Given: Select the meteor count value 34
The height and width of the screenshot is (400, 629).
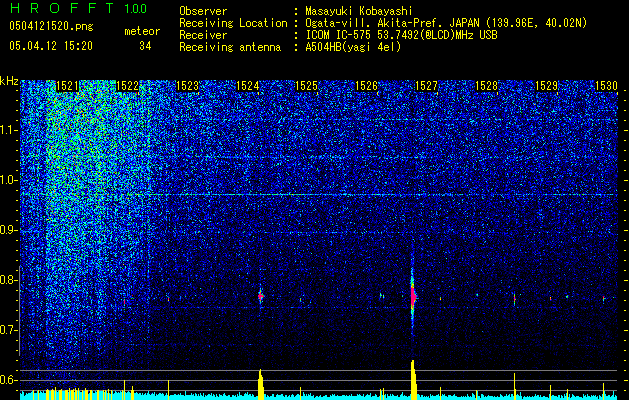Looking at the screenshot, I should (145, 46).
